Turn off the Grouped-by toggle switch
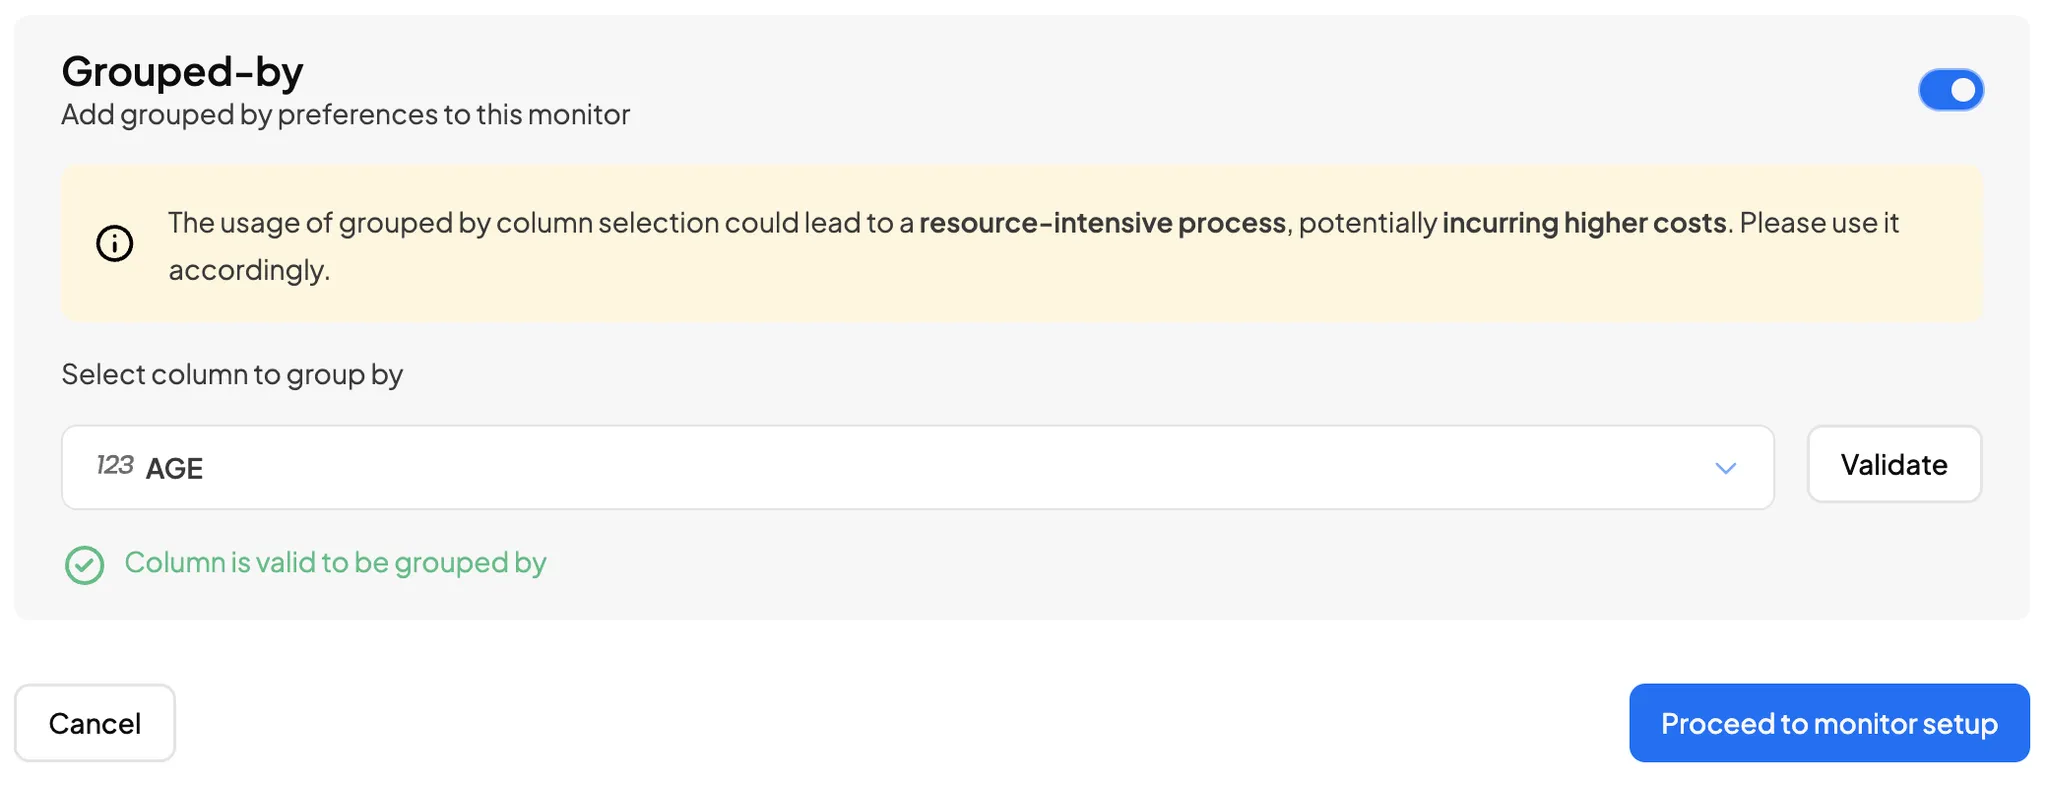This screenshot has width=2048, height=798. [x=1950, y=90]
